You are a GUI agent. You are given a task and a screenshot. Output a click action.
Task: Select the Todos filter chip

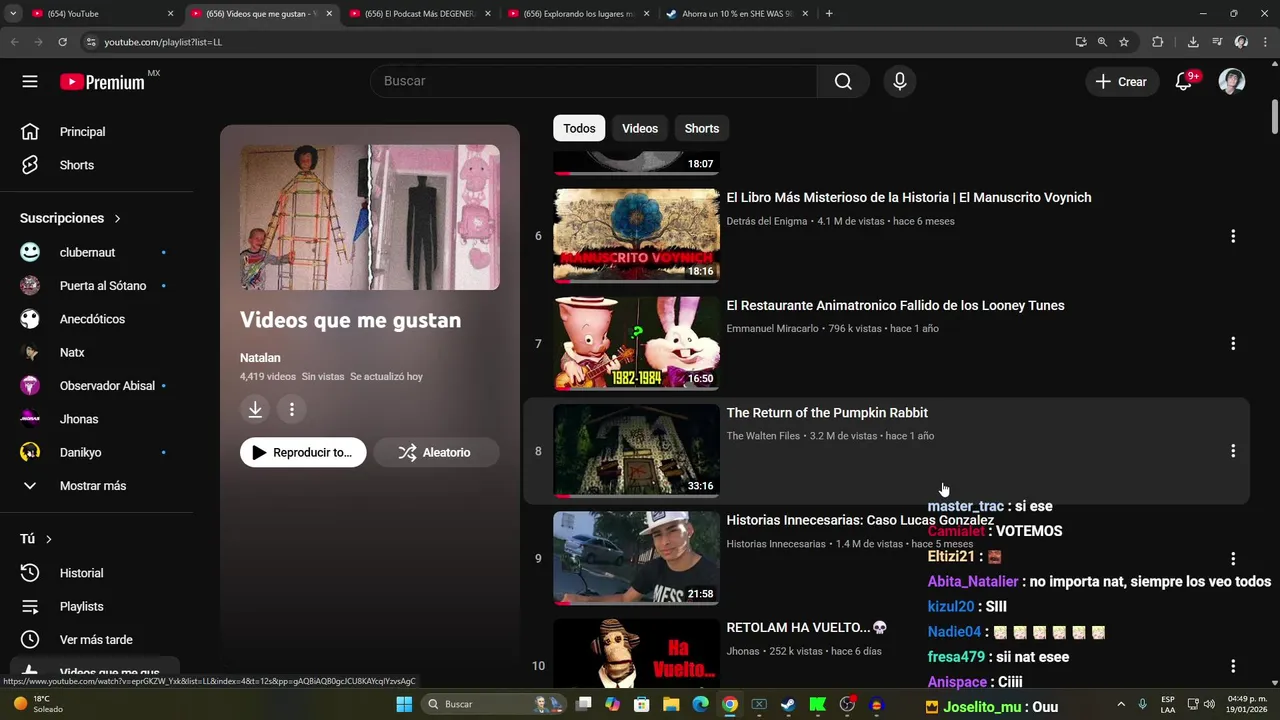pyautogui.click(x=579, y=128)
